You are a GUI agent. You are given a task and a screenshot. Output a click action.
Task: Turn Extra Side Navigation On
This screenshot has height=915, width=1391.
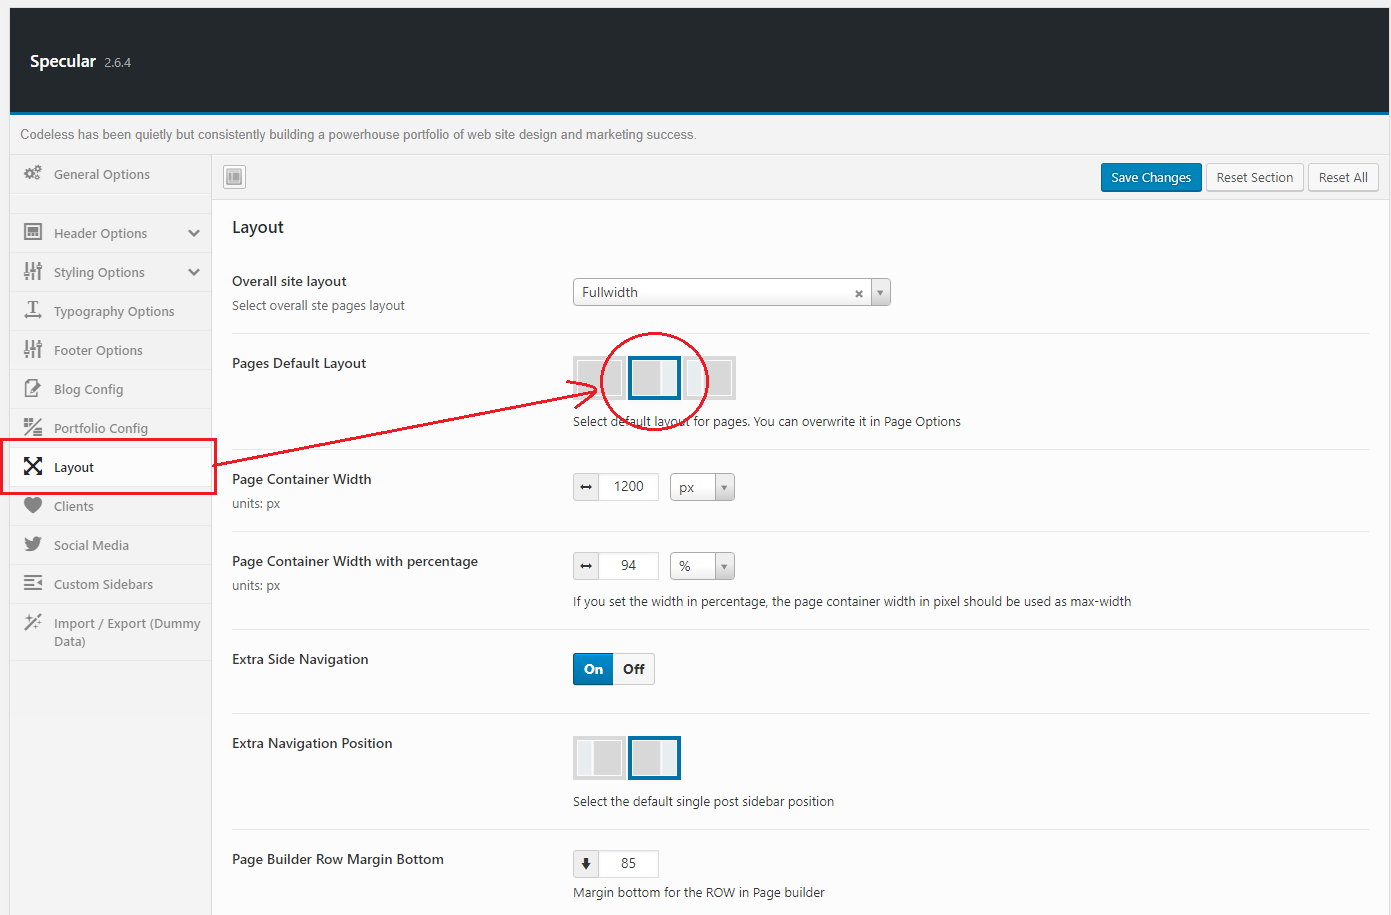pyautogui.click(x=593, y=669)
